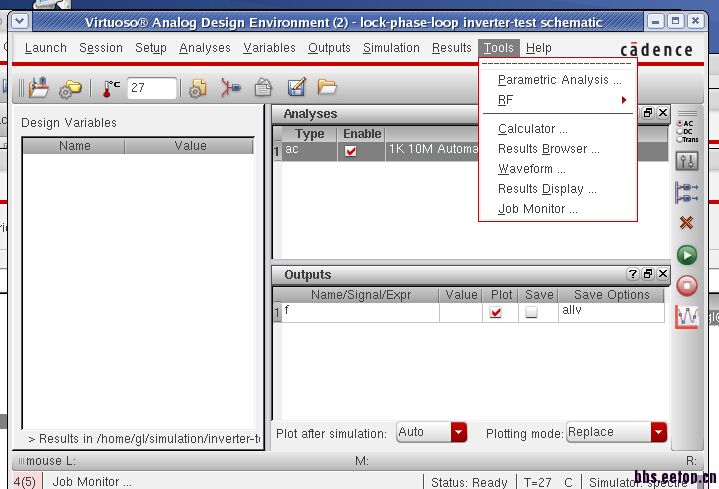
Task: Close the Analyses panel
Action: pyautogui.click(x=663, y=113)
